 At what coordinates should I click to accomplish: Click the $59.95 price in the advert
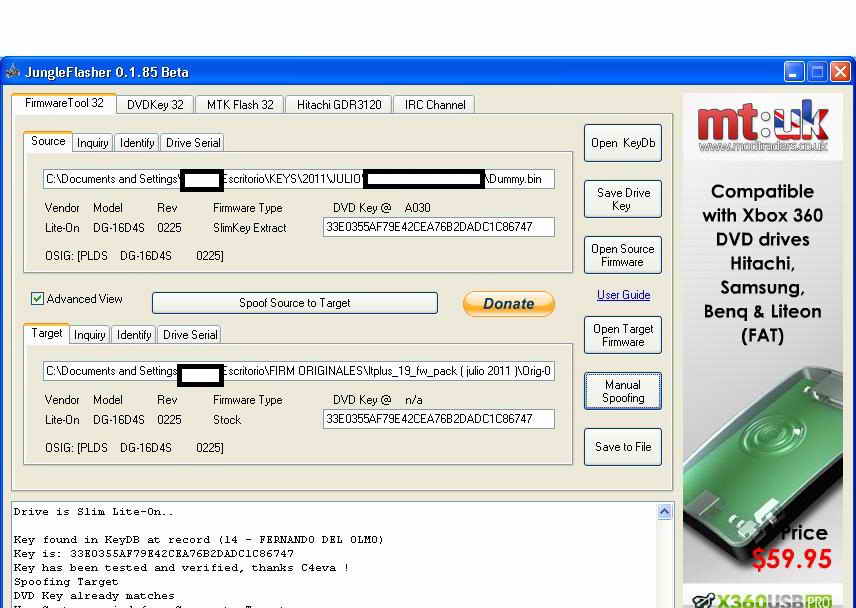(792, 559)
